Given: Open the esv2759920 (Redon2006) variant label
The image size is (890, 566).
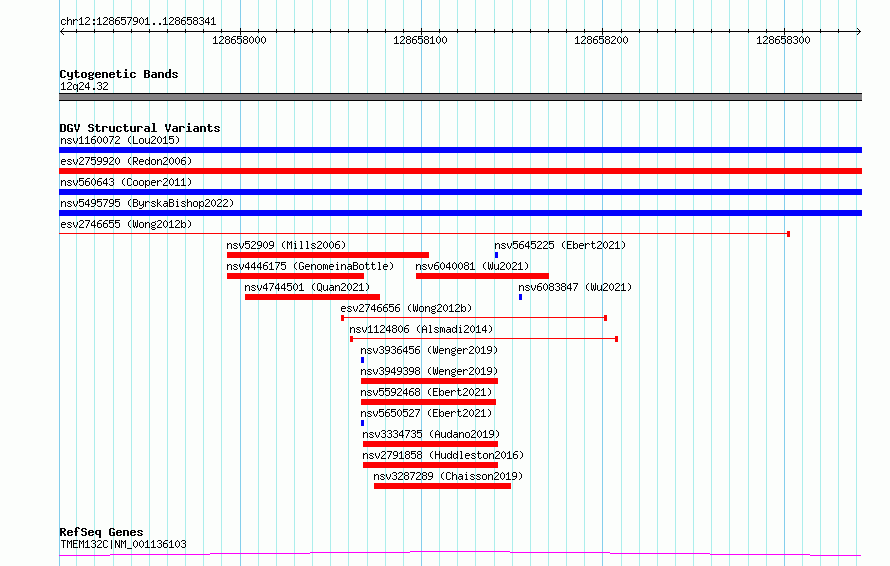Looking at the screenshot, I should point(126,161).
